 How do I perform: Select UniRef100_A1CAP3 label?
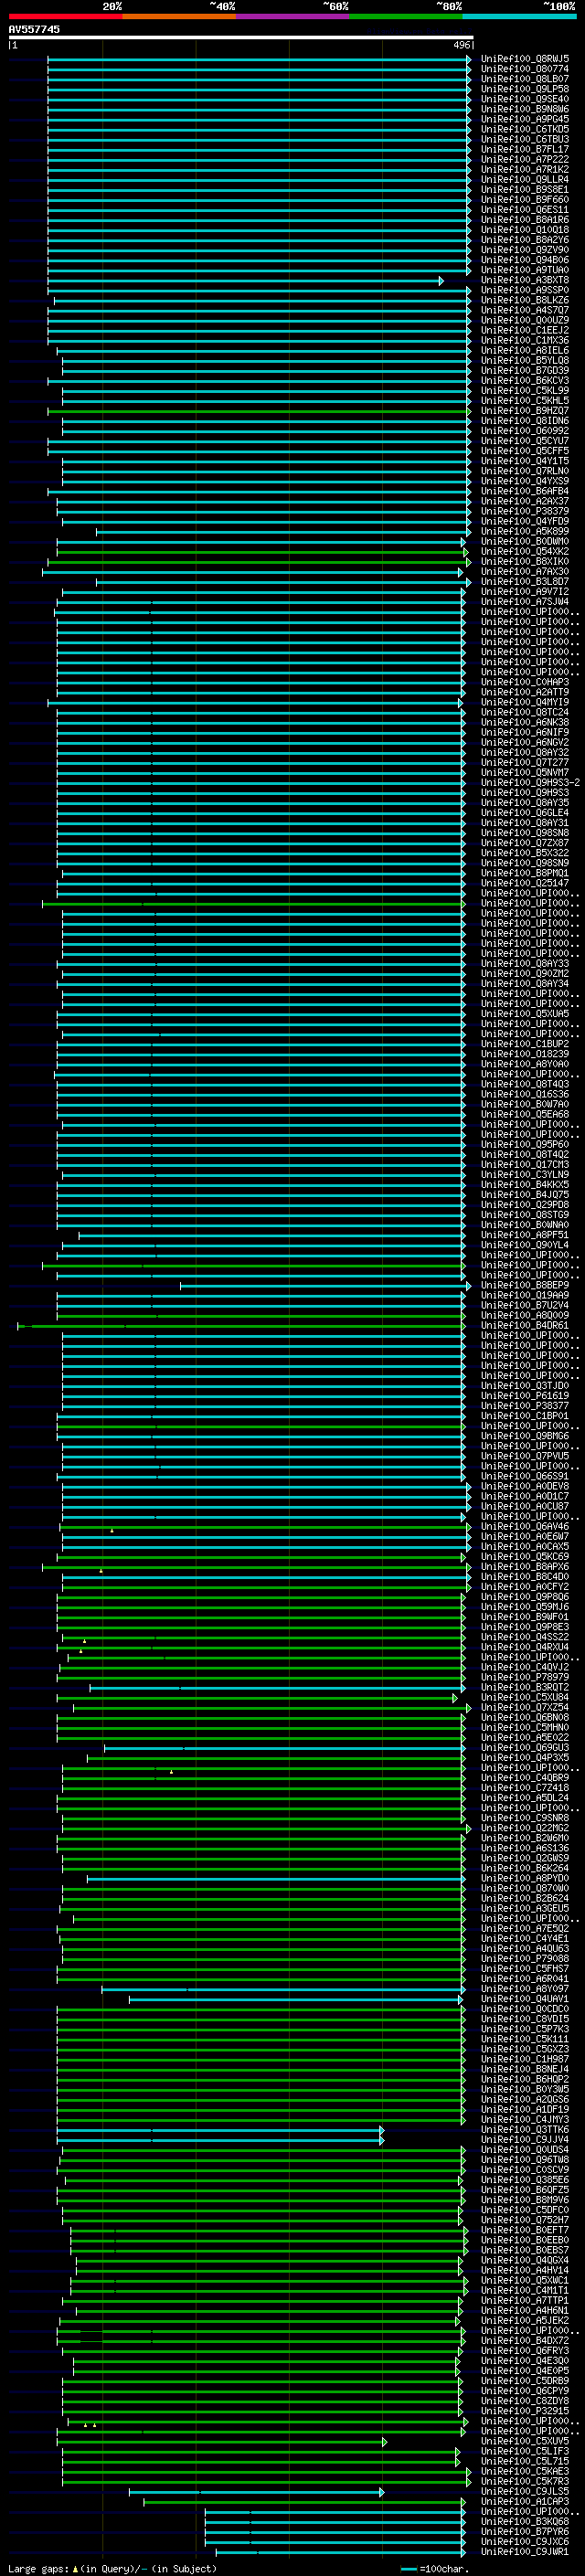524,2501
